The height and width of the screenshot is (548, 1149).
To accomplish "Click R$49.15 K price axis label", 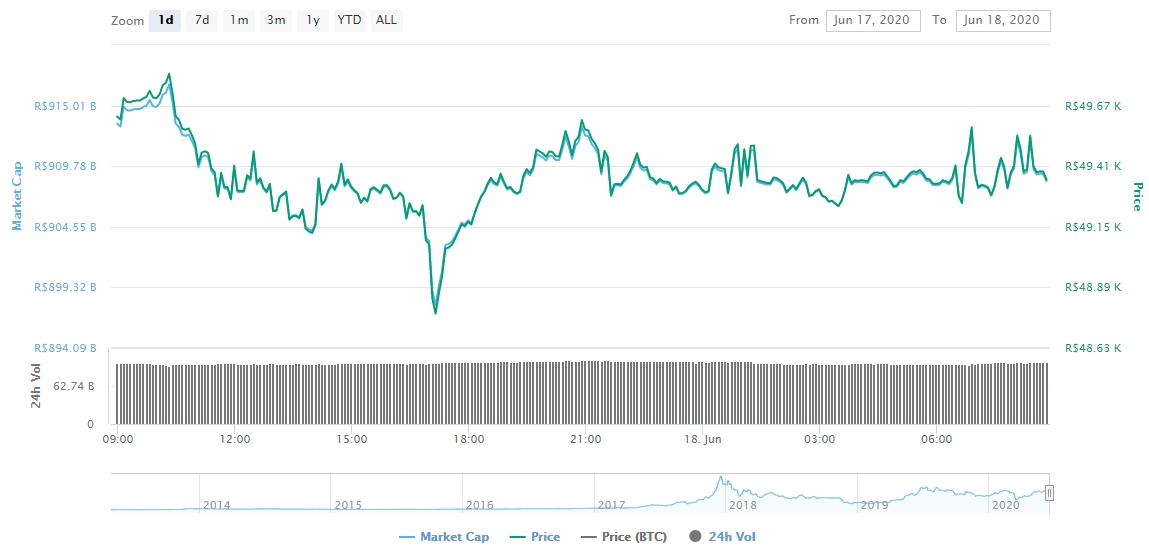I will pyautogui.click(x=1093, y=227).
